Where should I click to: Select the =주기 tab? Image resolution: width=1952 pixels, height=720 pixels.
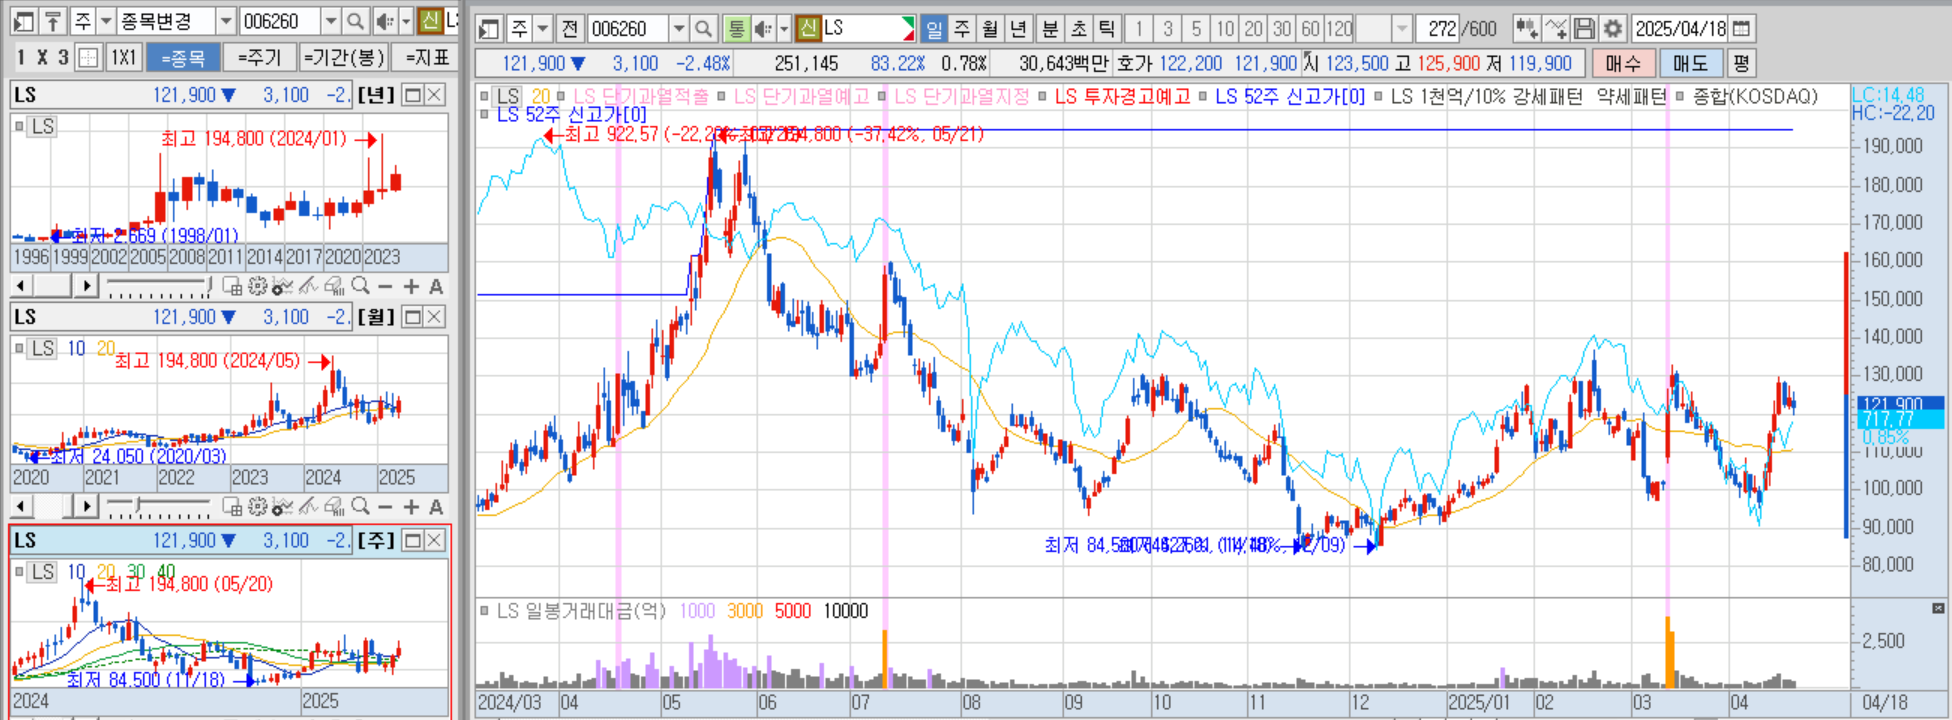(x=260, y=58)
